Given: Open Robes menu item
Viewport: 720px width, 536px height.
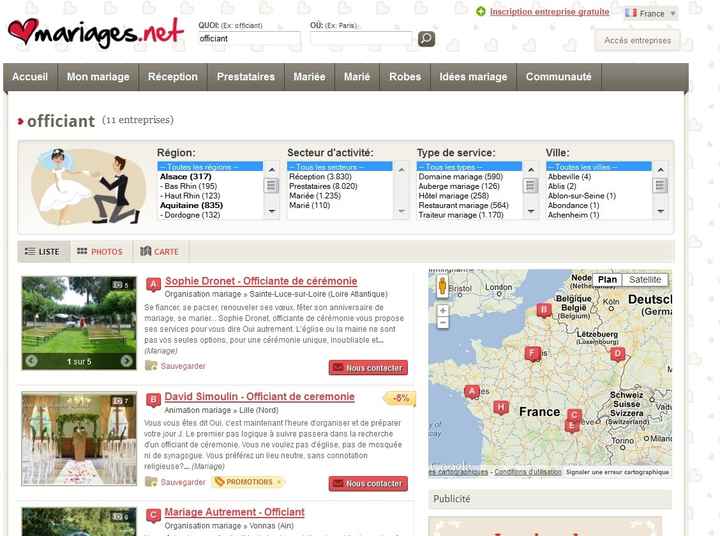Looking at the screenshot, I should (x=405, y=77).
